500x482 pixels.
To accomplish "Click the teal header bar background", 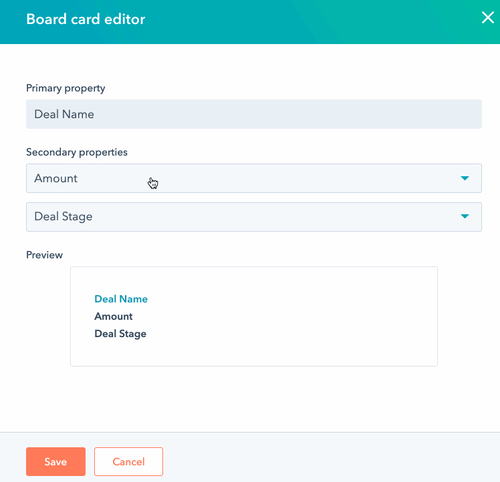I will 300,22.
